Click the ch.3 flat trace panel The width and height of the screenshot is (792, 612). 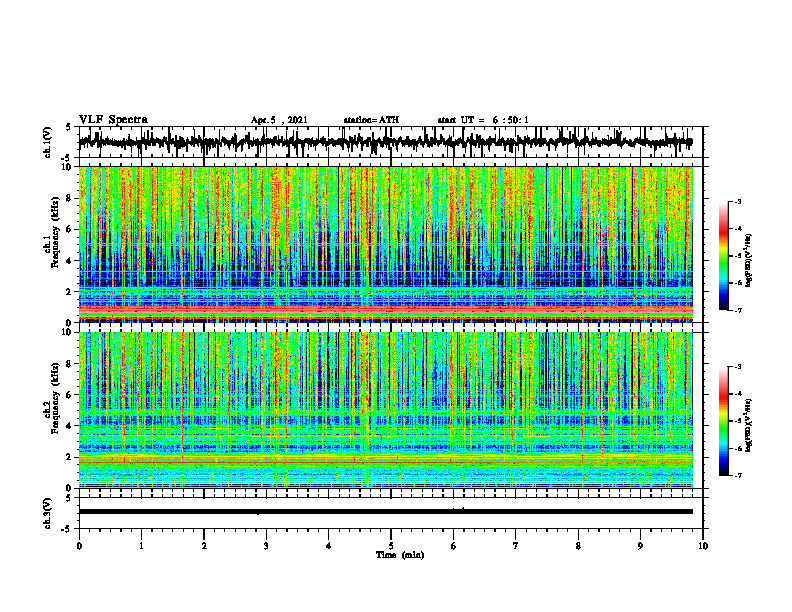[391, 513]
